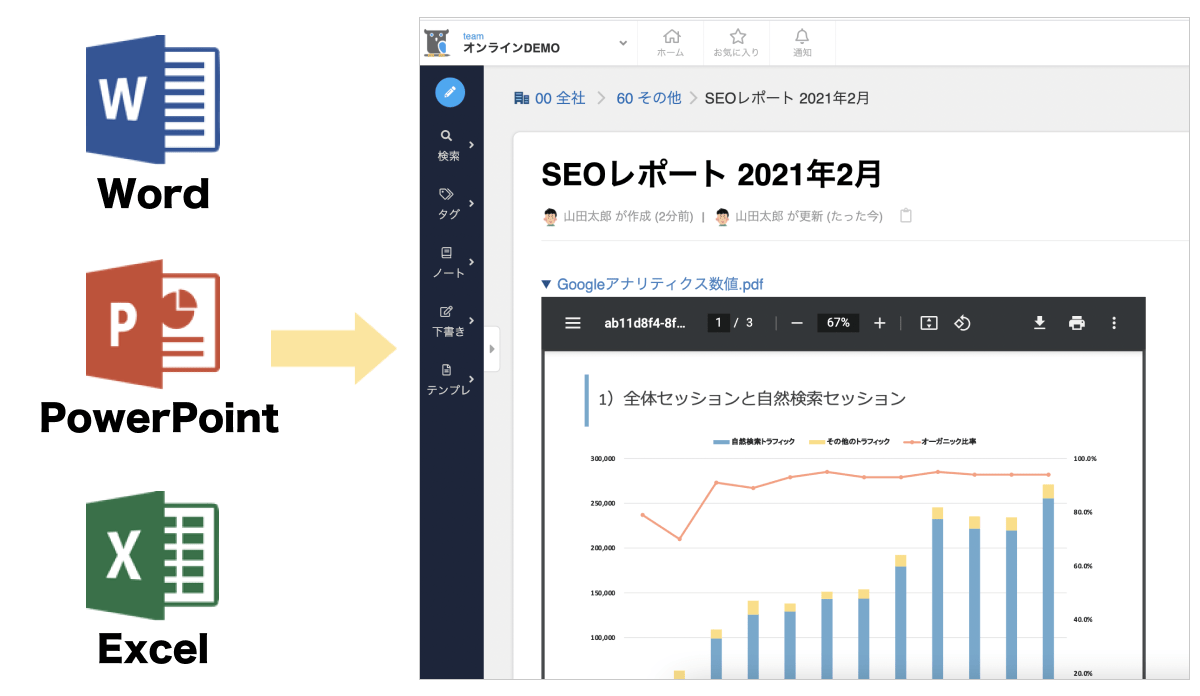This screenshot has width=1200, height=696.
Task: Open the タグ tags sidebar item
Action: point(448,203)
